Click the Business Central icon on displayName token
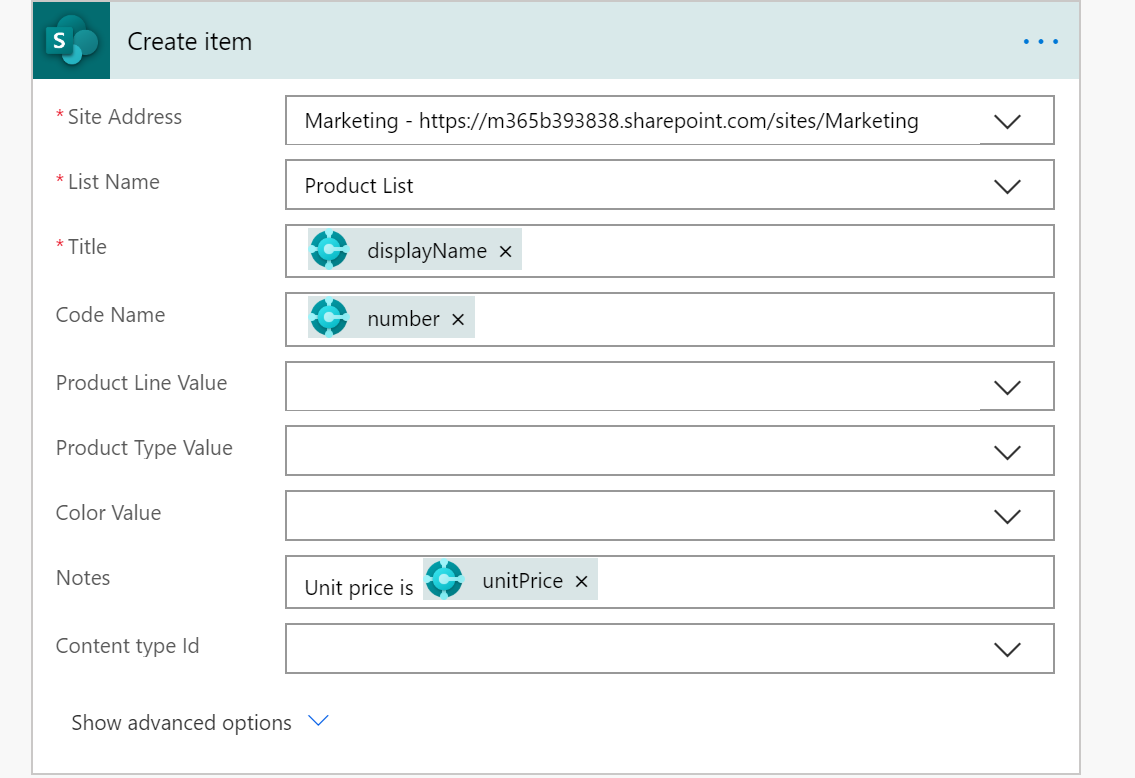 click(329, 250)
